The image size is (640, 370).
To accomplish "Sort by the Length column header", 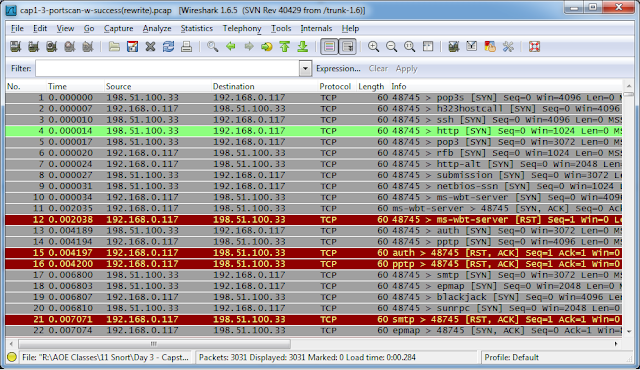I will click(x=372, y=86).
